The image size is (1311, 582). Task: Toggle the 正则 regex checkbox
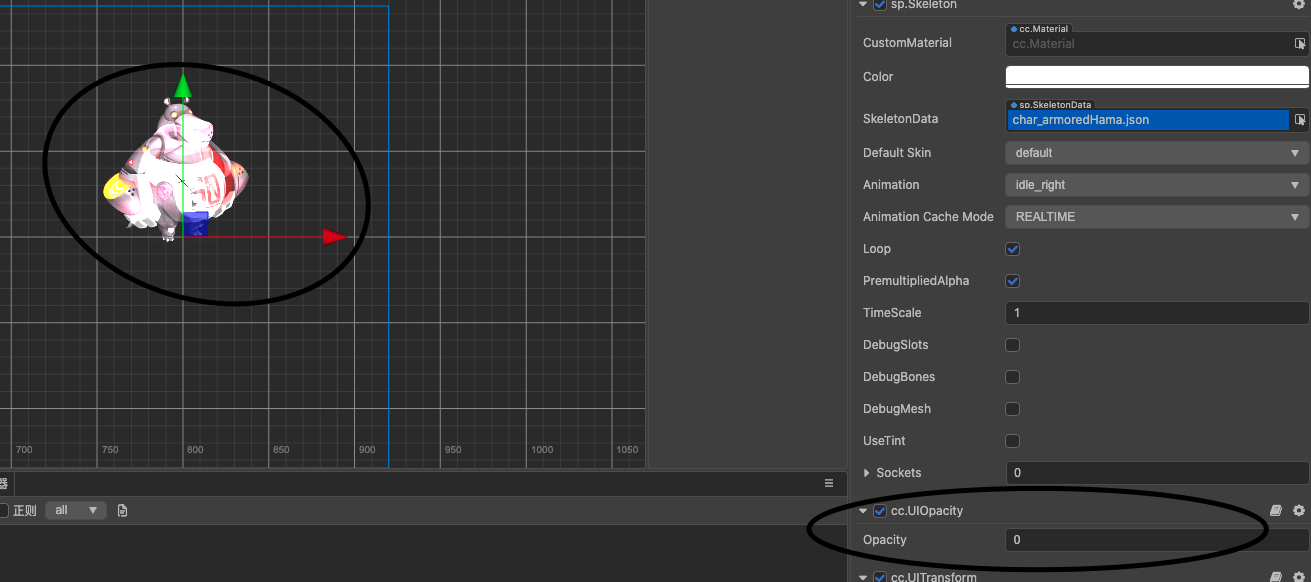[x=3, y=511]
